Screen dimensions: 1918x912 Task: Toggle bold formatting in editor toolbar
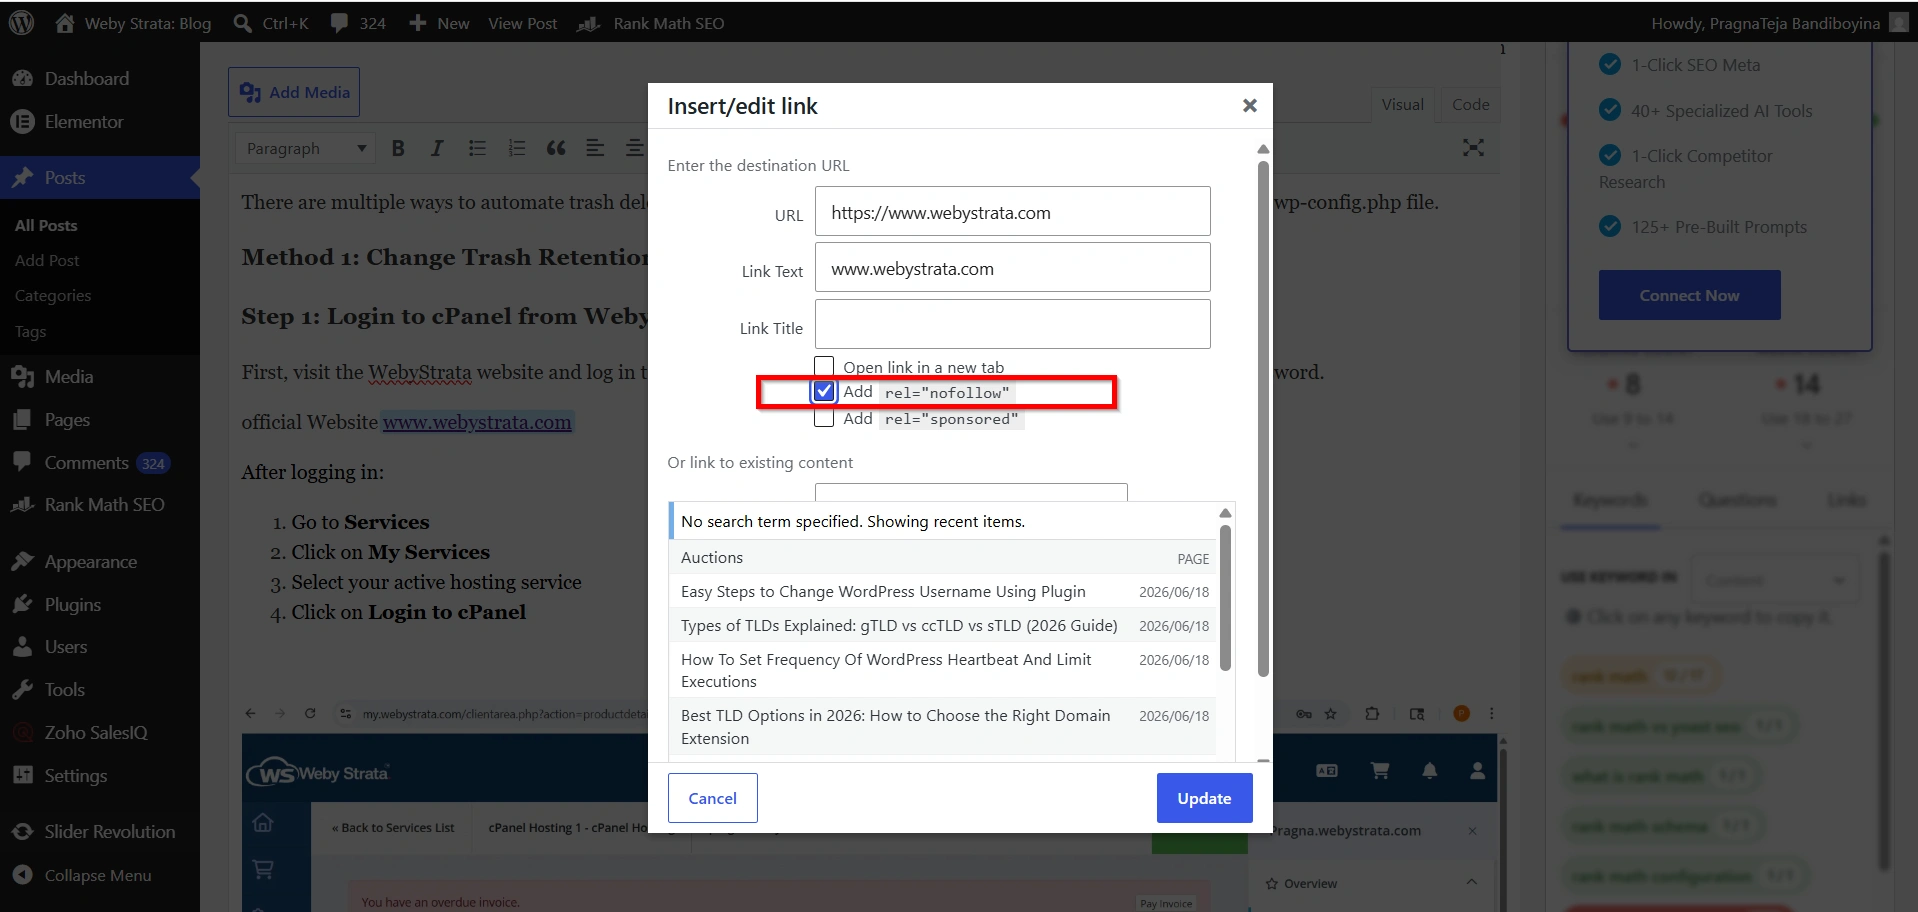point(398,148)
